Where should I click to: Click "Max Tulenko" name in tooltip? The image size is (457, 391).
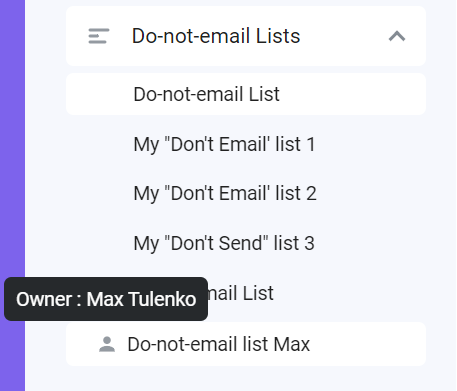[x=141, y=299]
